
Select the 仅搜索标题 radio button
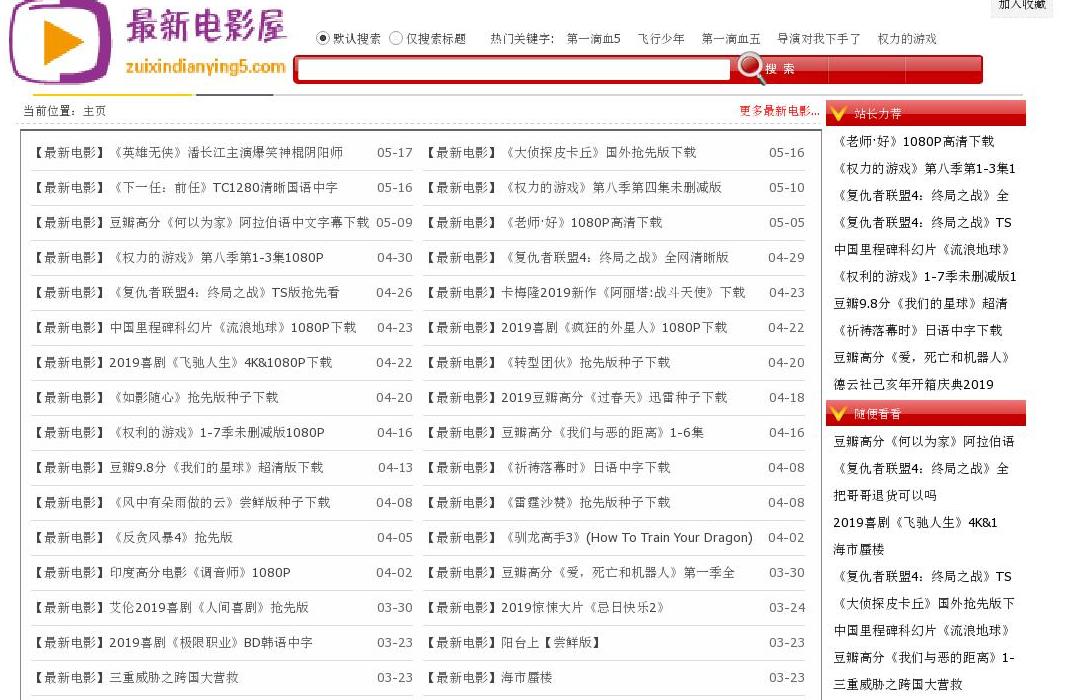coord(395,38)
